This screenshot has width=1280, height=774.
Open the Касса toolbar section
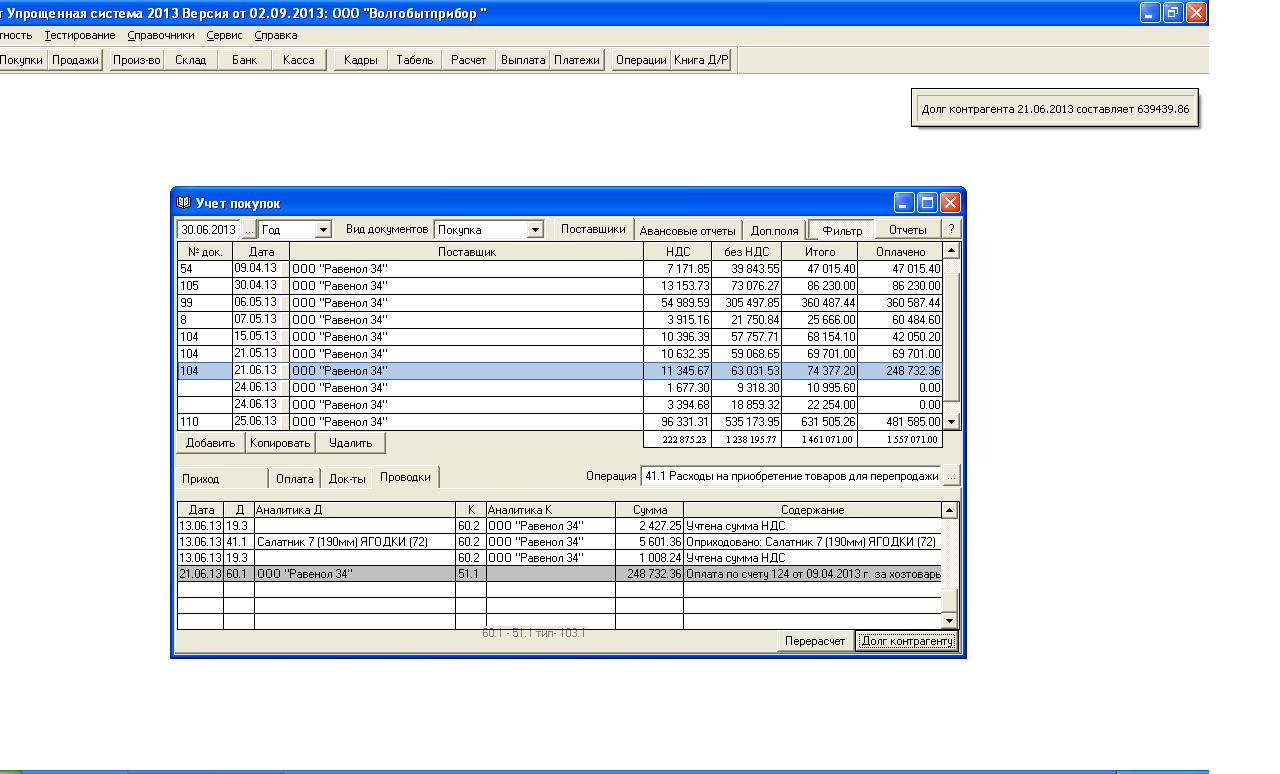click(298, 60)
